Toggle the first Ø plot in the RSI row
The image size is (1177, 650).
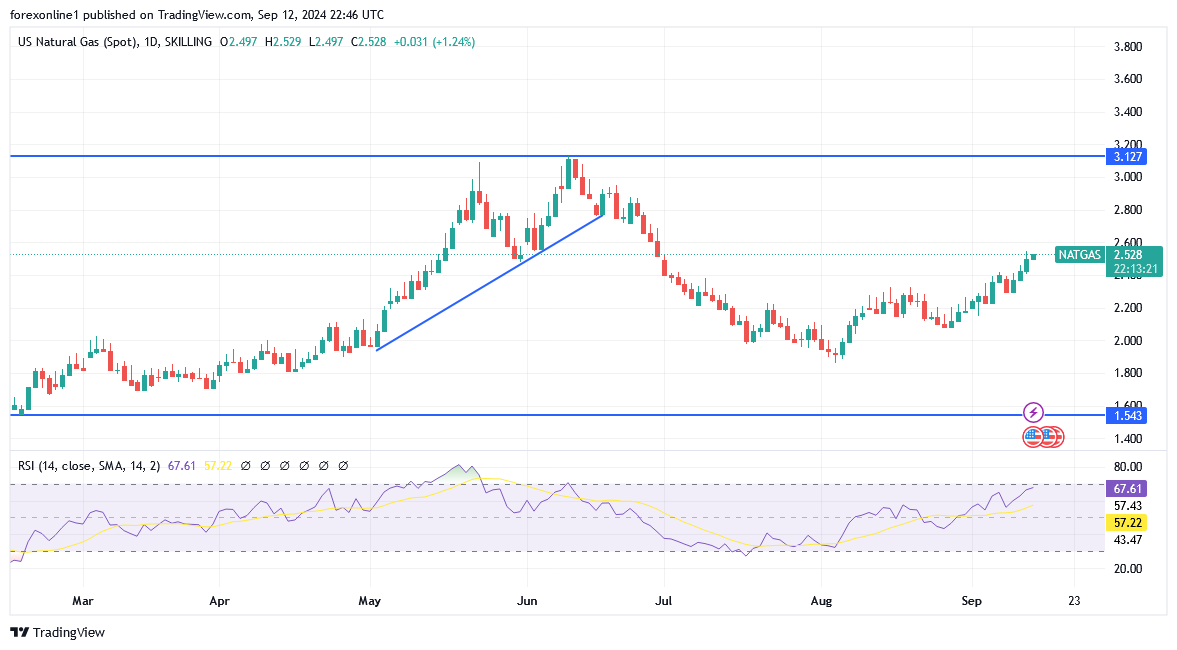[x=247, y=465]
